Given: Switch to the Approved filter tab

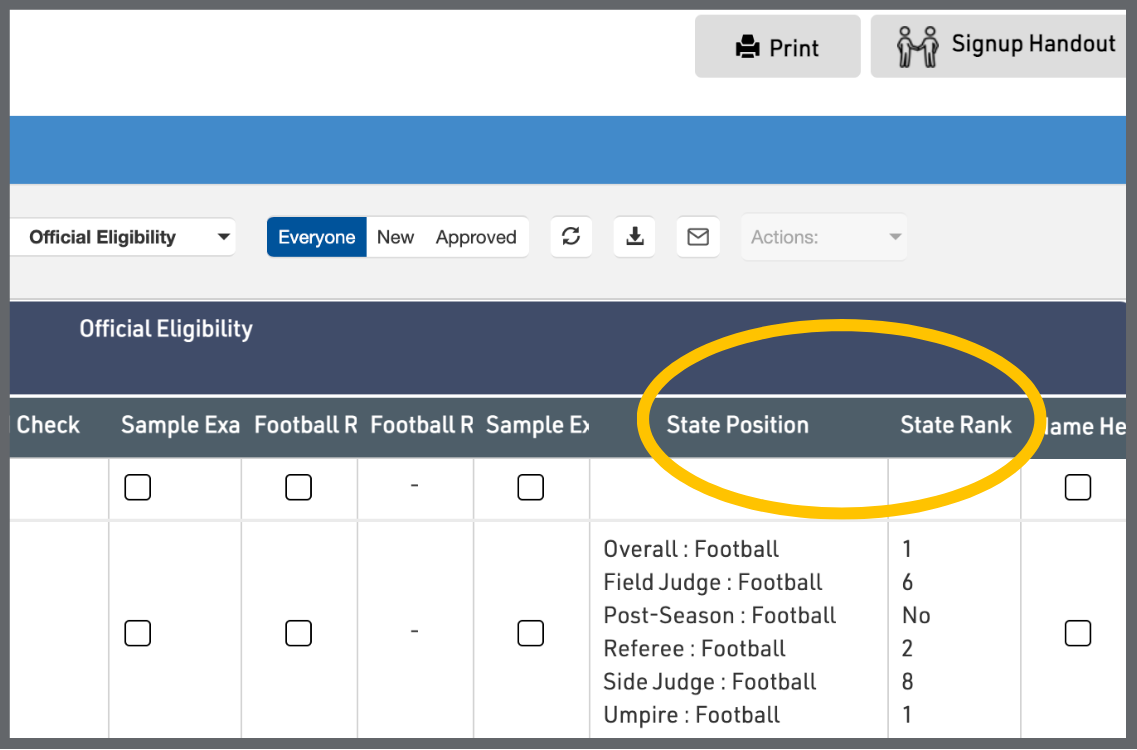Looking at the screenshot, I should click(x=476, y=237).
